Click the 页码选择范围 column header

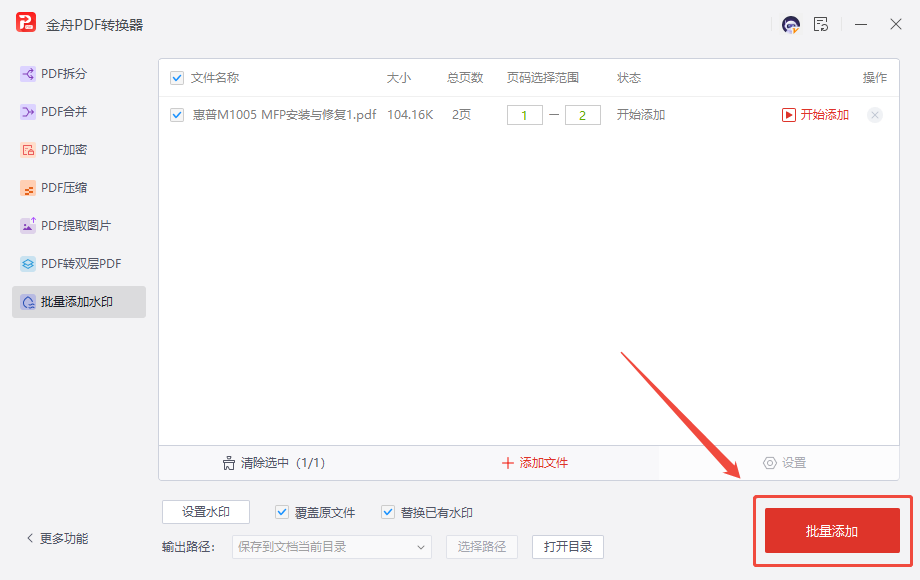pos(543,78)
